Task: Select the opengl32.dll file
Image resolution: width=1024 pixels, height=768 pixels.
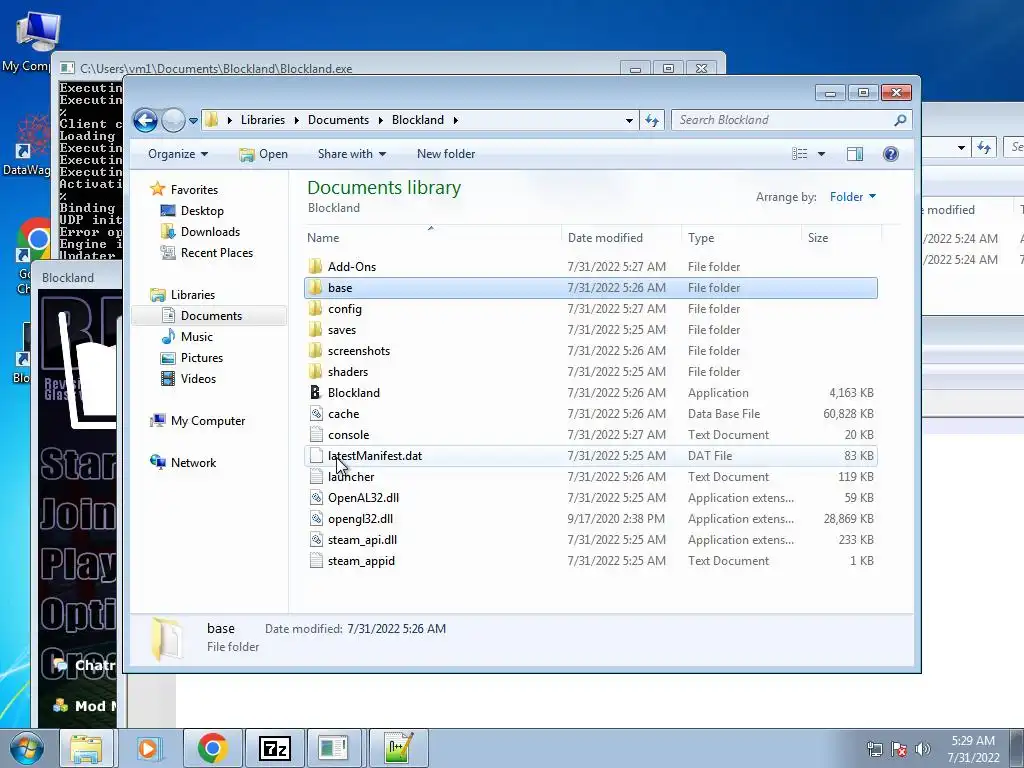Action: (590, 519)
